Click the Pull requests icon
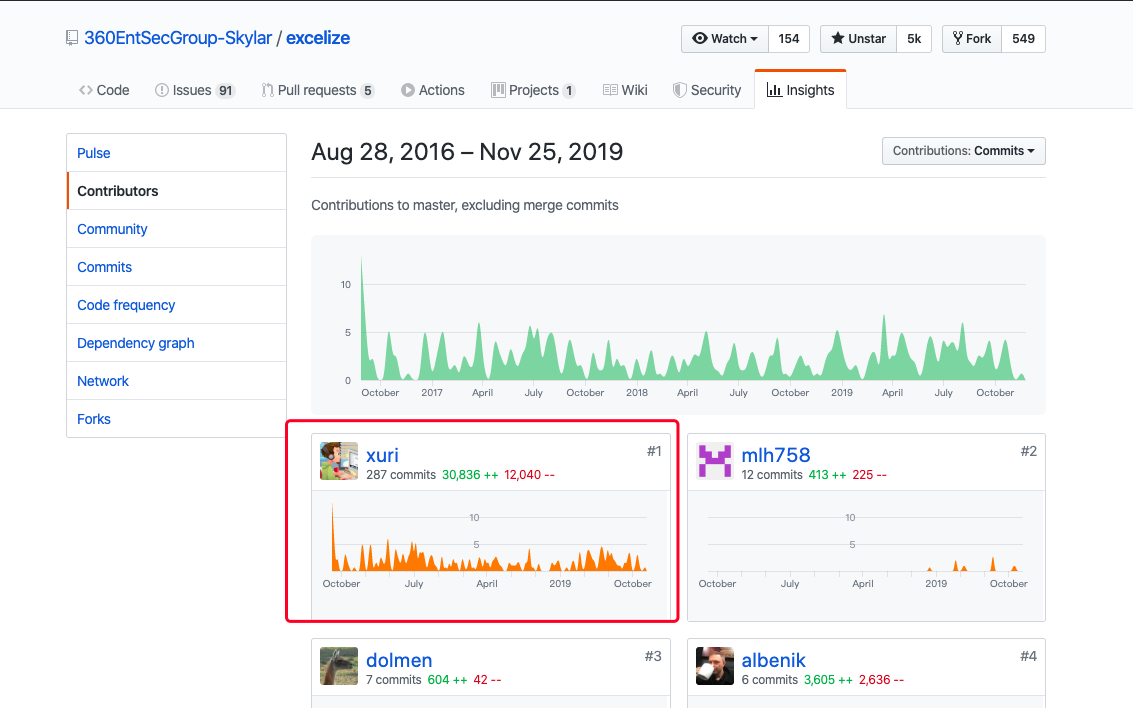This screenshot has width=1133, height=708. point(267,90)
